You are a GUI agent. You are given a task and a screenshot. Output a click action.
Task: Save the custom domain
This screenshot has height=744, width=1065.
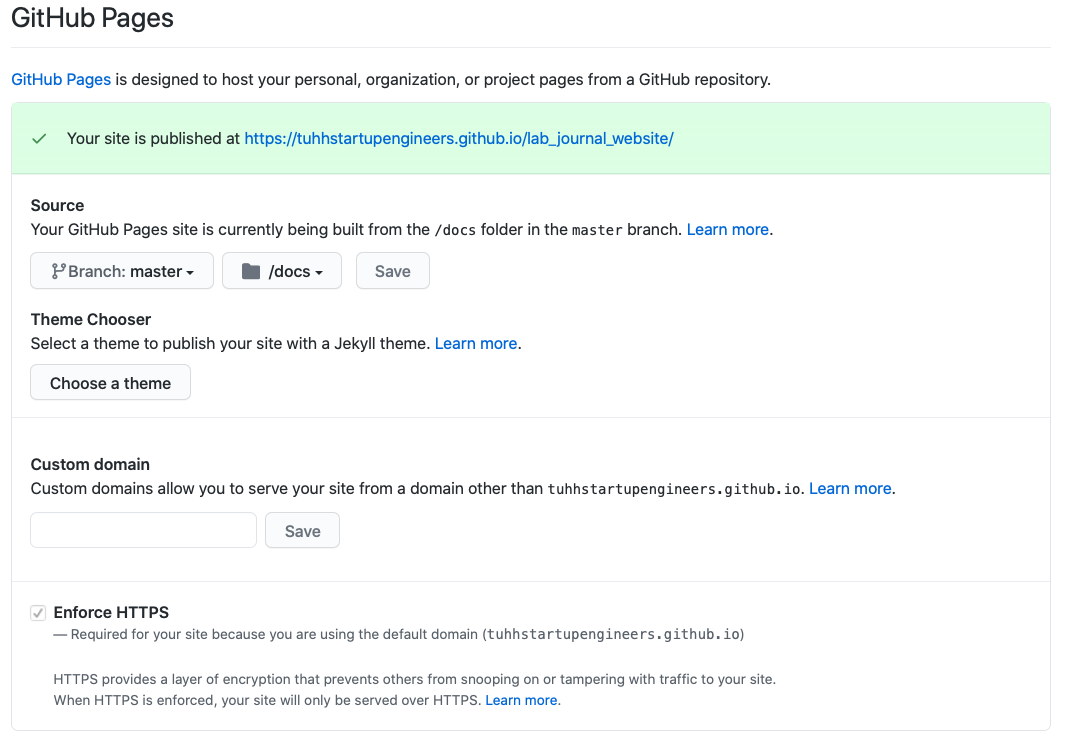302,531
